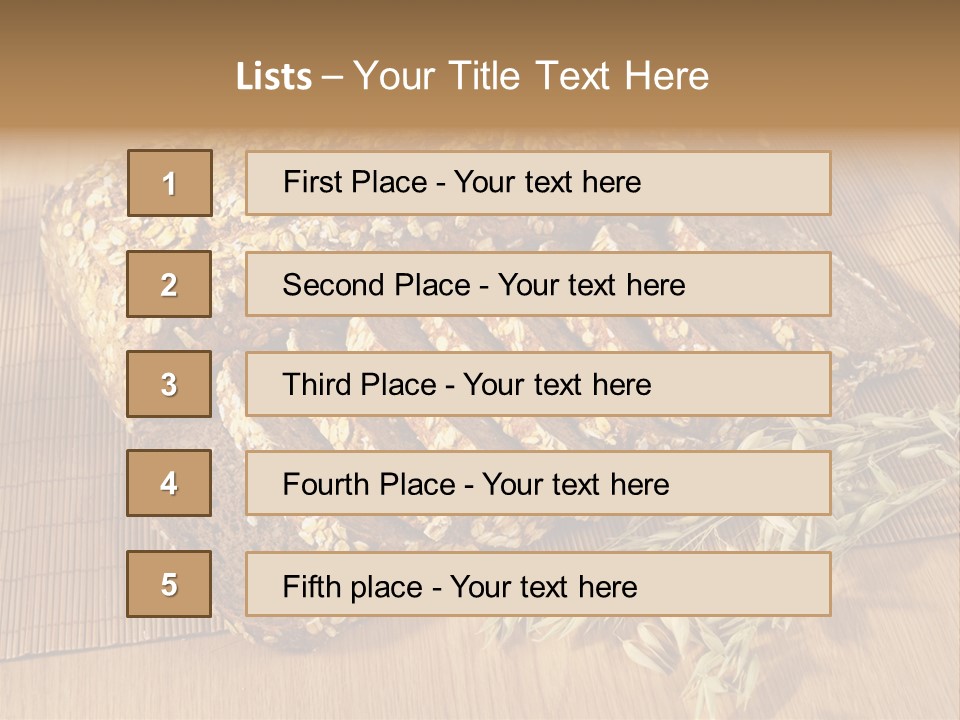This screenshot has height=720, width=960.
Task: Click the Second Place text bar
Action: point(538,284)
